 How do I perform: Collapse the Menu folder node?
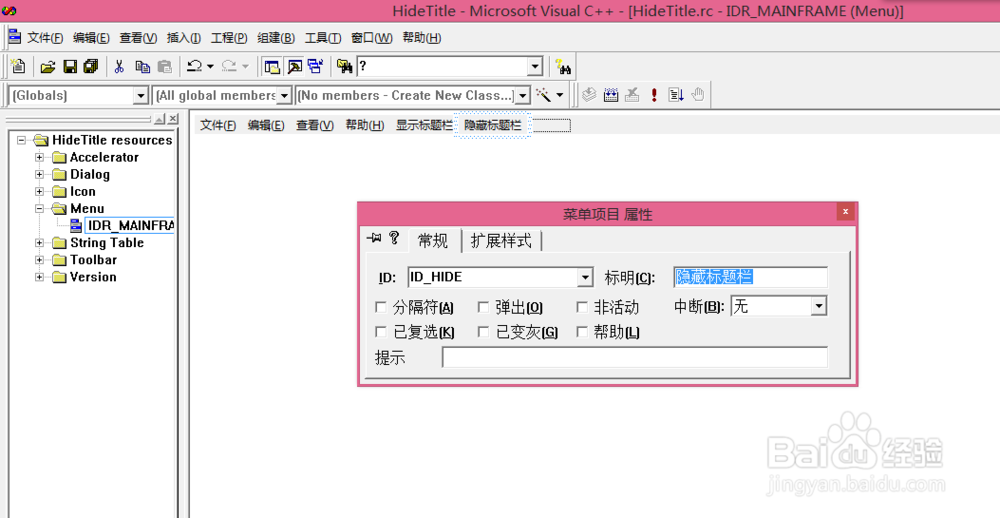pyautogui.click(x=40, y=209)
